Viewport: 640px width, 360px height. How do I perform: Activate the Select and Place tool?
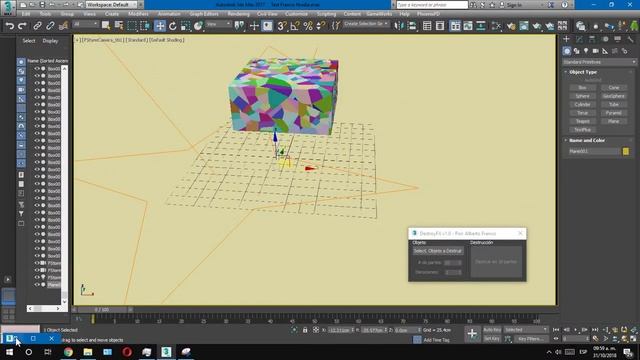click(198, 26)
